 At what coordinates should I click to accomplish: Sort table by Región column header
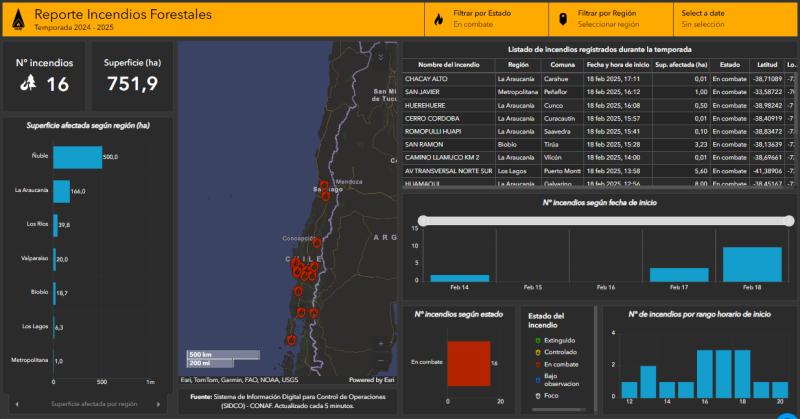(518, 65)
